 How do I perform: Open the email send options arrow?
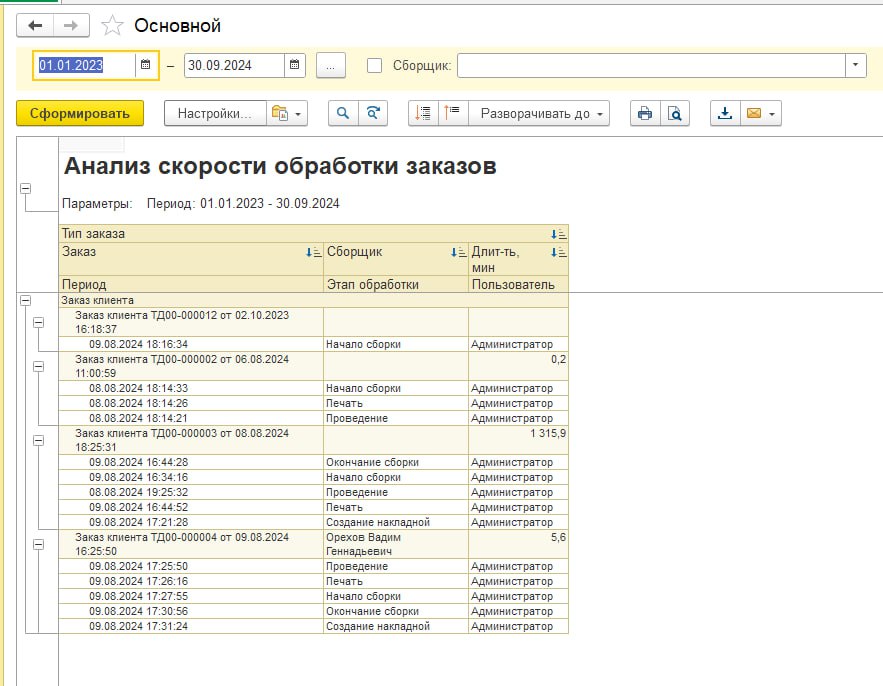click(x=772, y=114)
